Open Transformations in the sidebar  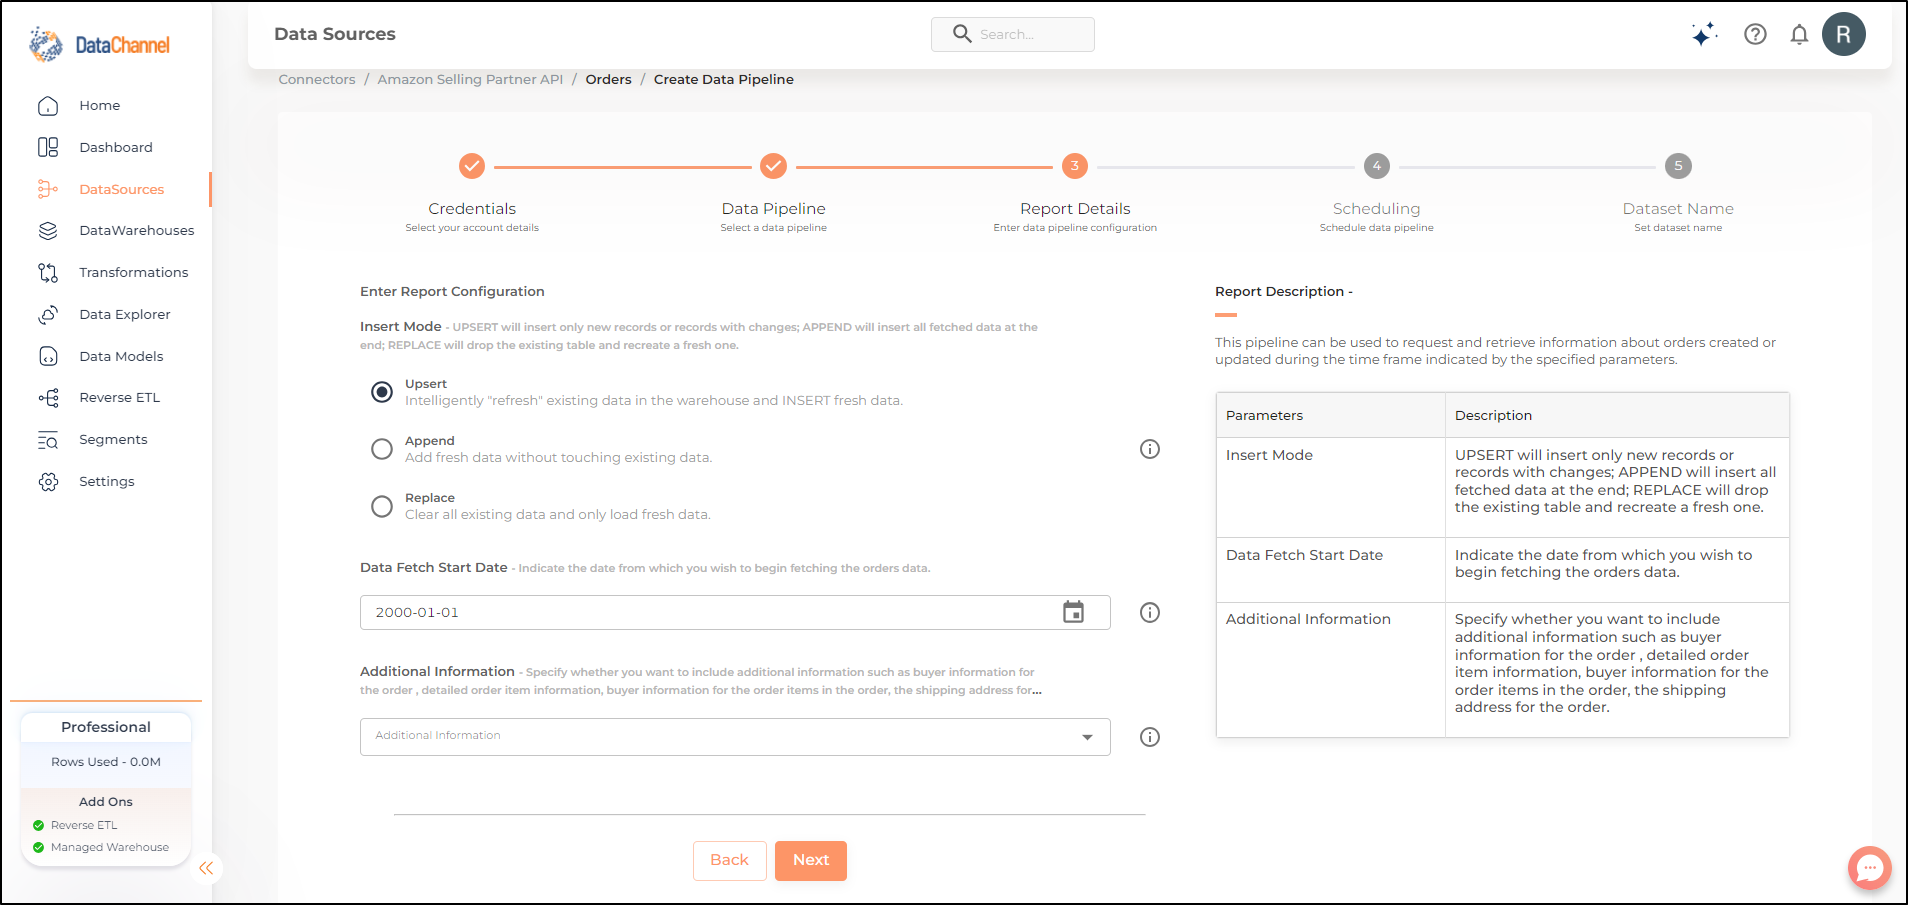[x=134, y=272]
